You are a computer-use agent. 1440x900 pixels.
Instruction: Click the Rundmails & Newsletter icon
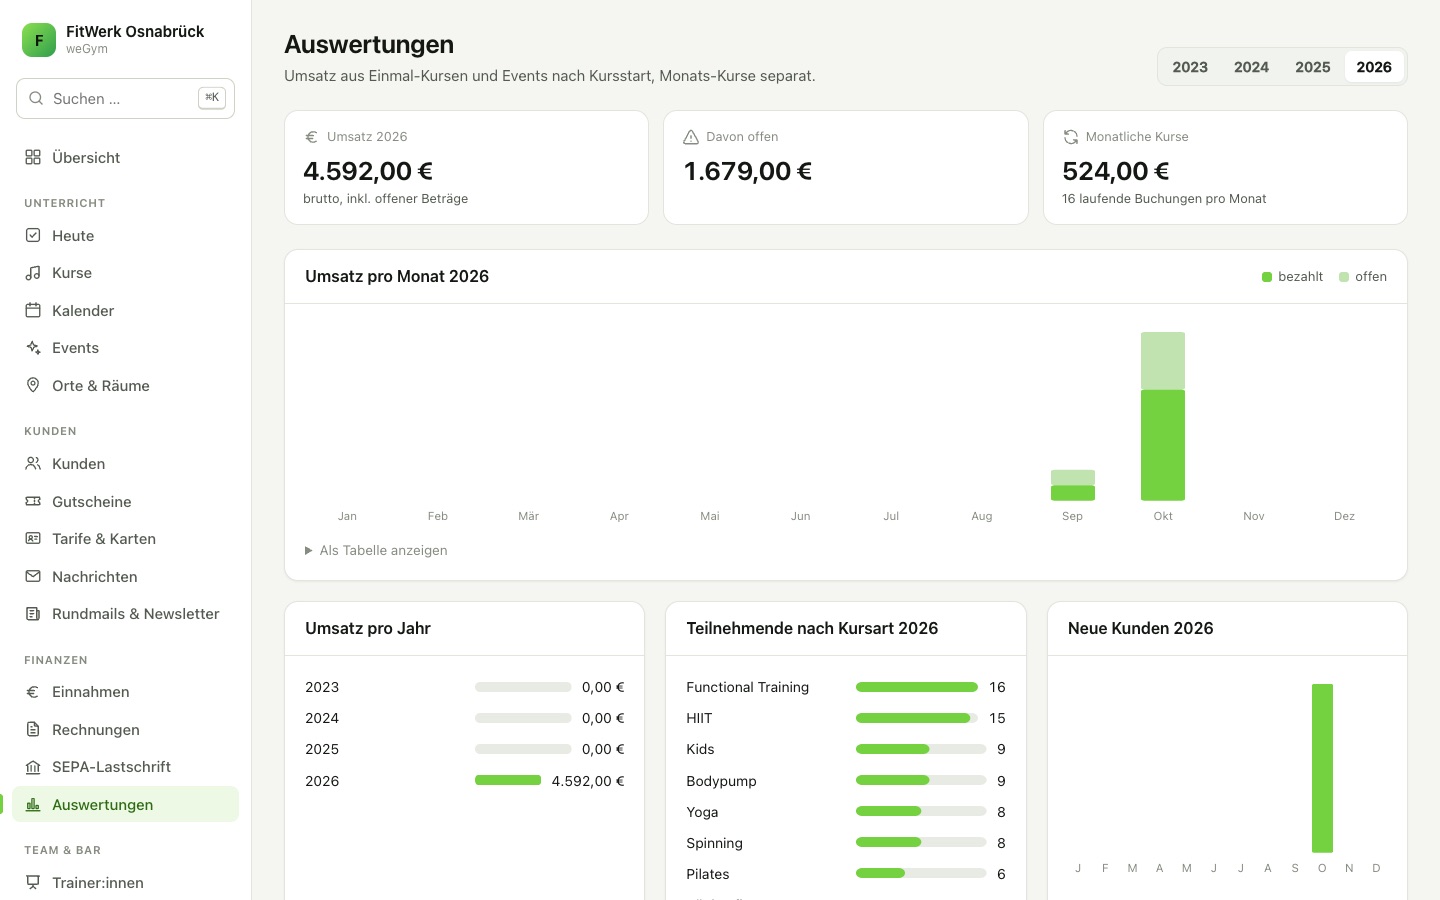click(33, 613)
